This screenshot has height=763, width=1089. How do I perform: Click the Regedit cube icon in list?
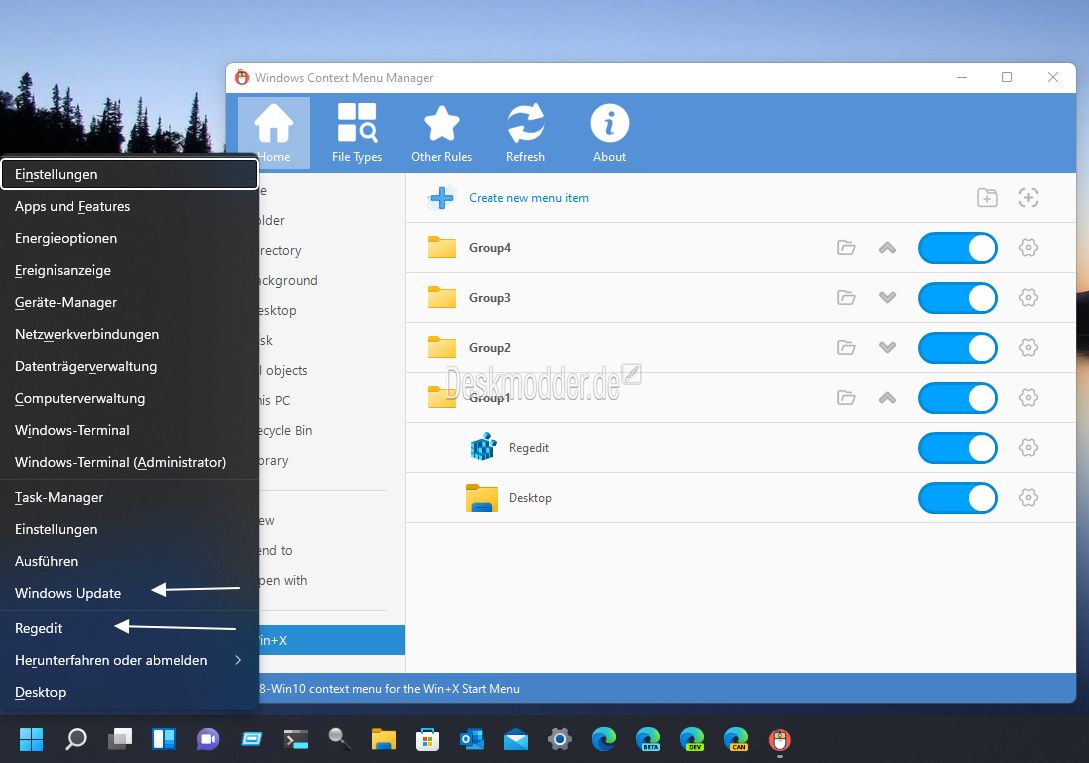(483, 447)
